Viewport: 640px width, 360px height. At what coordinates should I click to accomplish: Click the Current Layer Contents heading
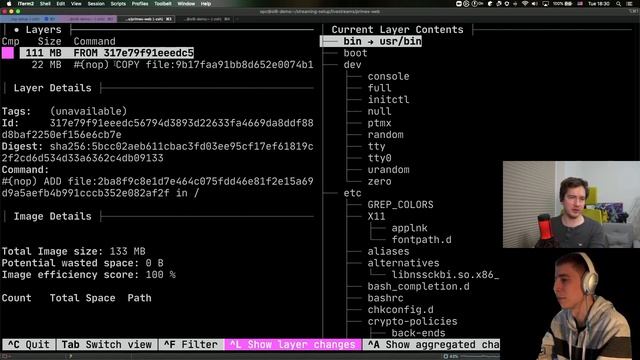[397, 30]
